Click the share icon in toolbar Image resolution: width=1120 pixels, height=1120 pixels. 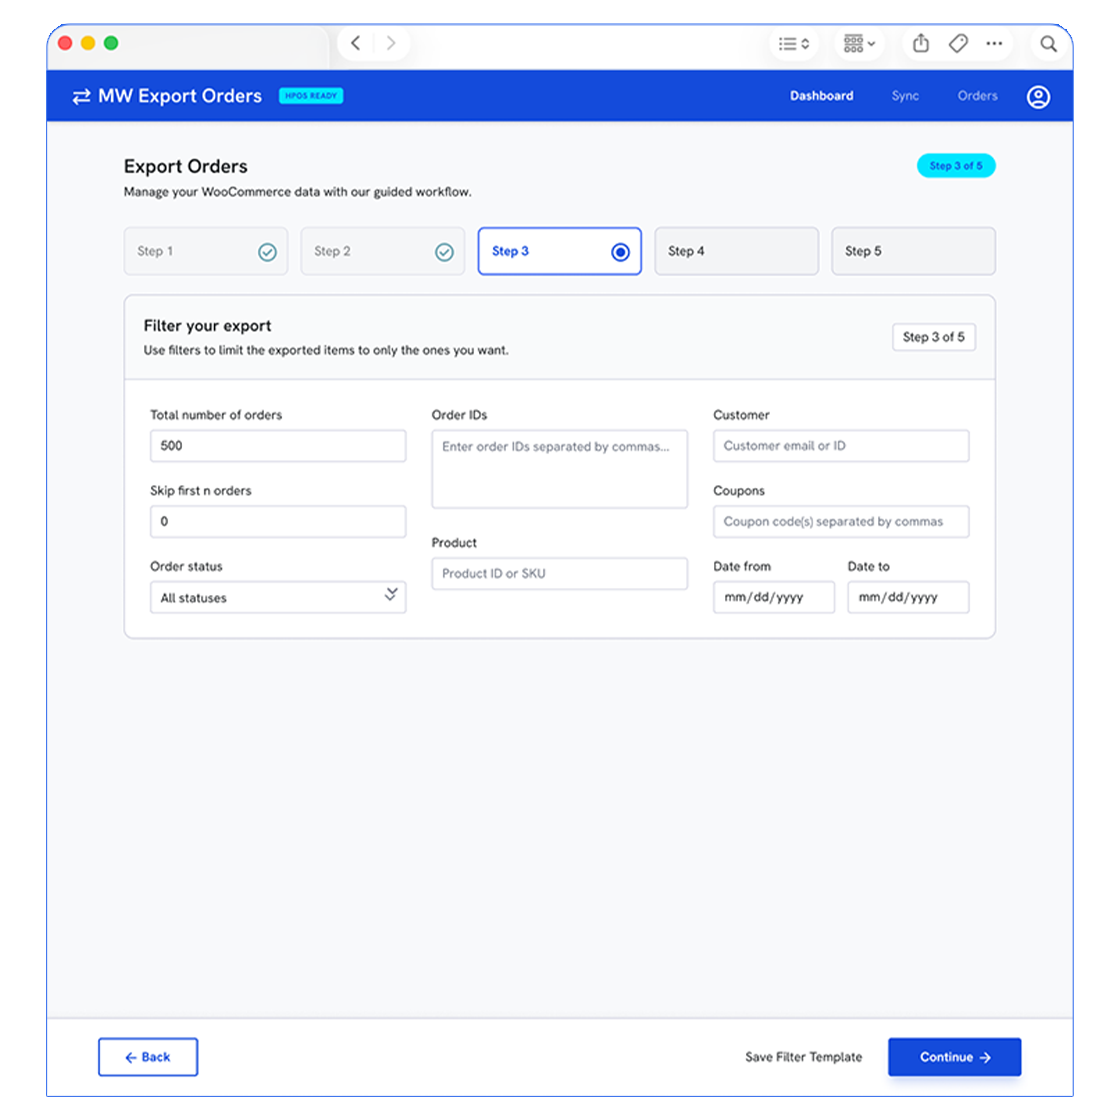(921, 44)
